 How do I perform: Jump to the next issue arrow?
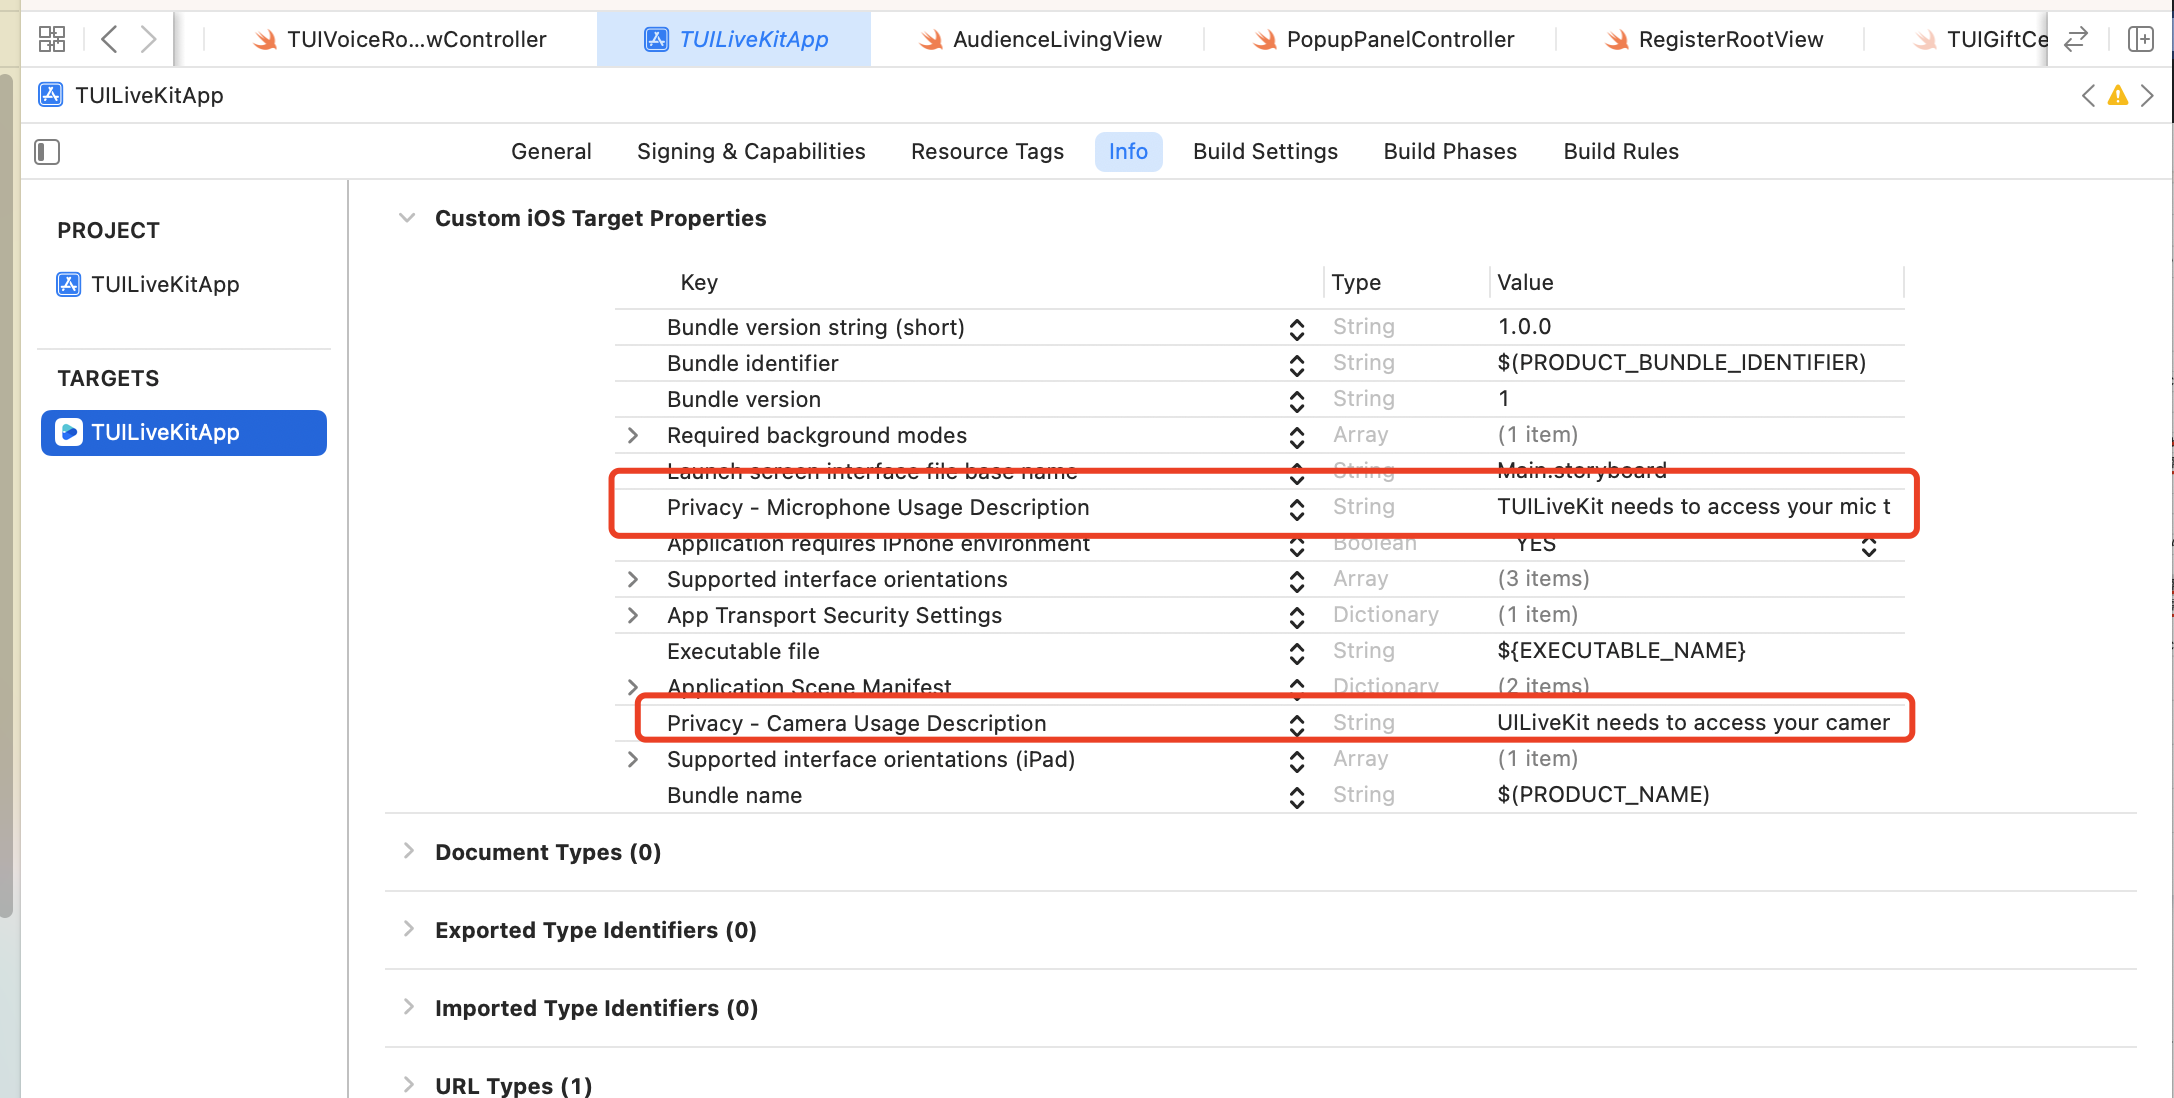click(2147, 96)
